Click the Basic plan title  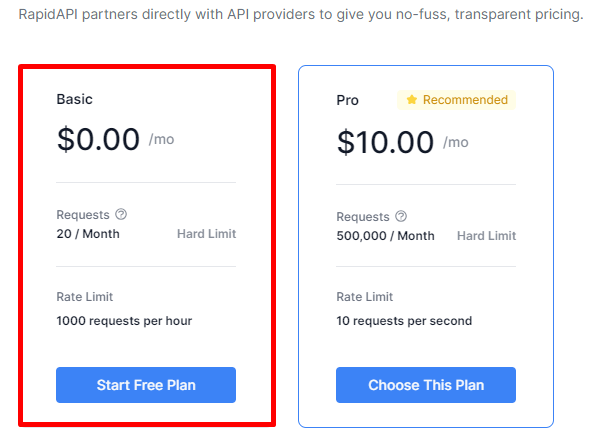click(x=74, y=99)
